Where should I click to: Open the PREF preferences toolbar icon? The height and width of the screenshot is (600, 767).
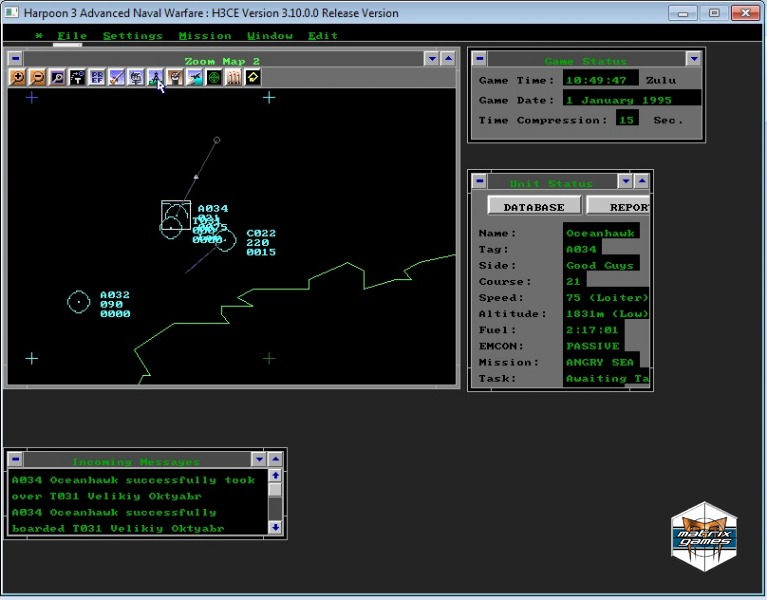click(97, 77)
